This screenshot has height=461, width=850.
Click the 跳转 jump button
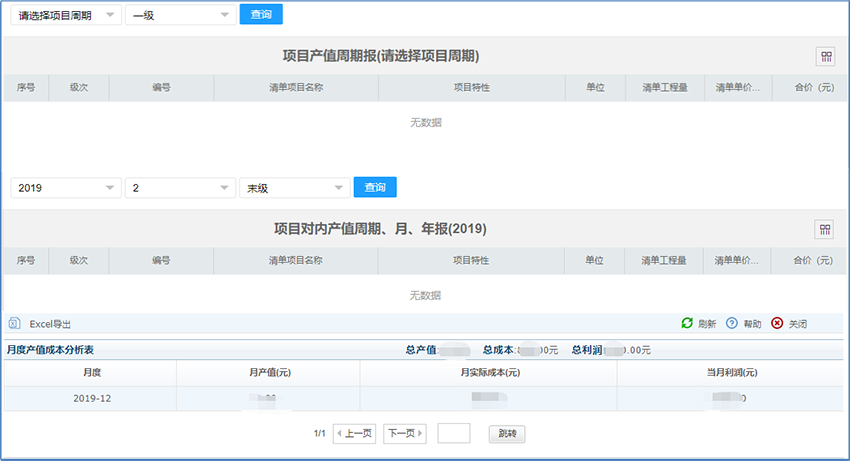[507, 434]
